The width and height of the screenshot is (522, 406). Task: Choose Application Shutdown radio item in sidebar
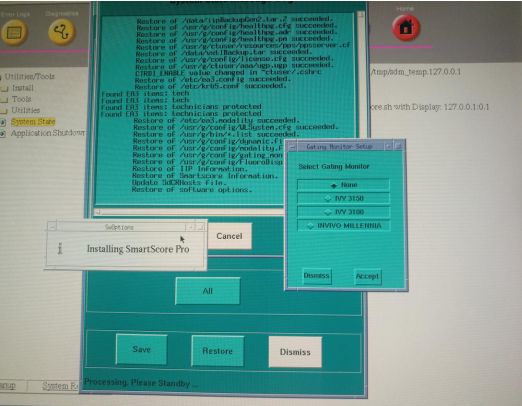42,133
